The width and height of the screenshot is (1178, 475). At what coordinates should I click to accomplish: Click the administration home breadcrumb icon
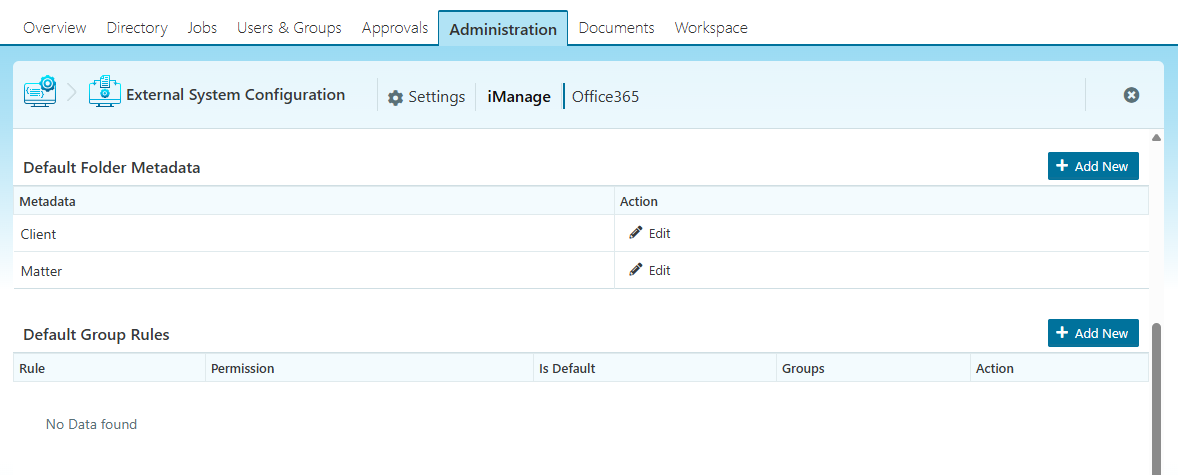pyautogui.click(x=41, y=92)
